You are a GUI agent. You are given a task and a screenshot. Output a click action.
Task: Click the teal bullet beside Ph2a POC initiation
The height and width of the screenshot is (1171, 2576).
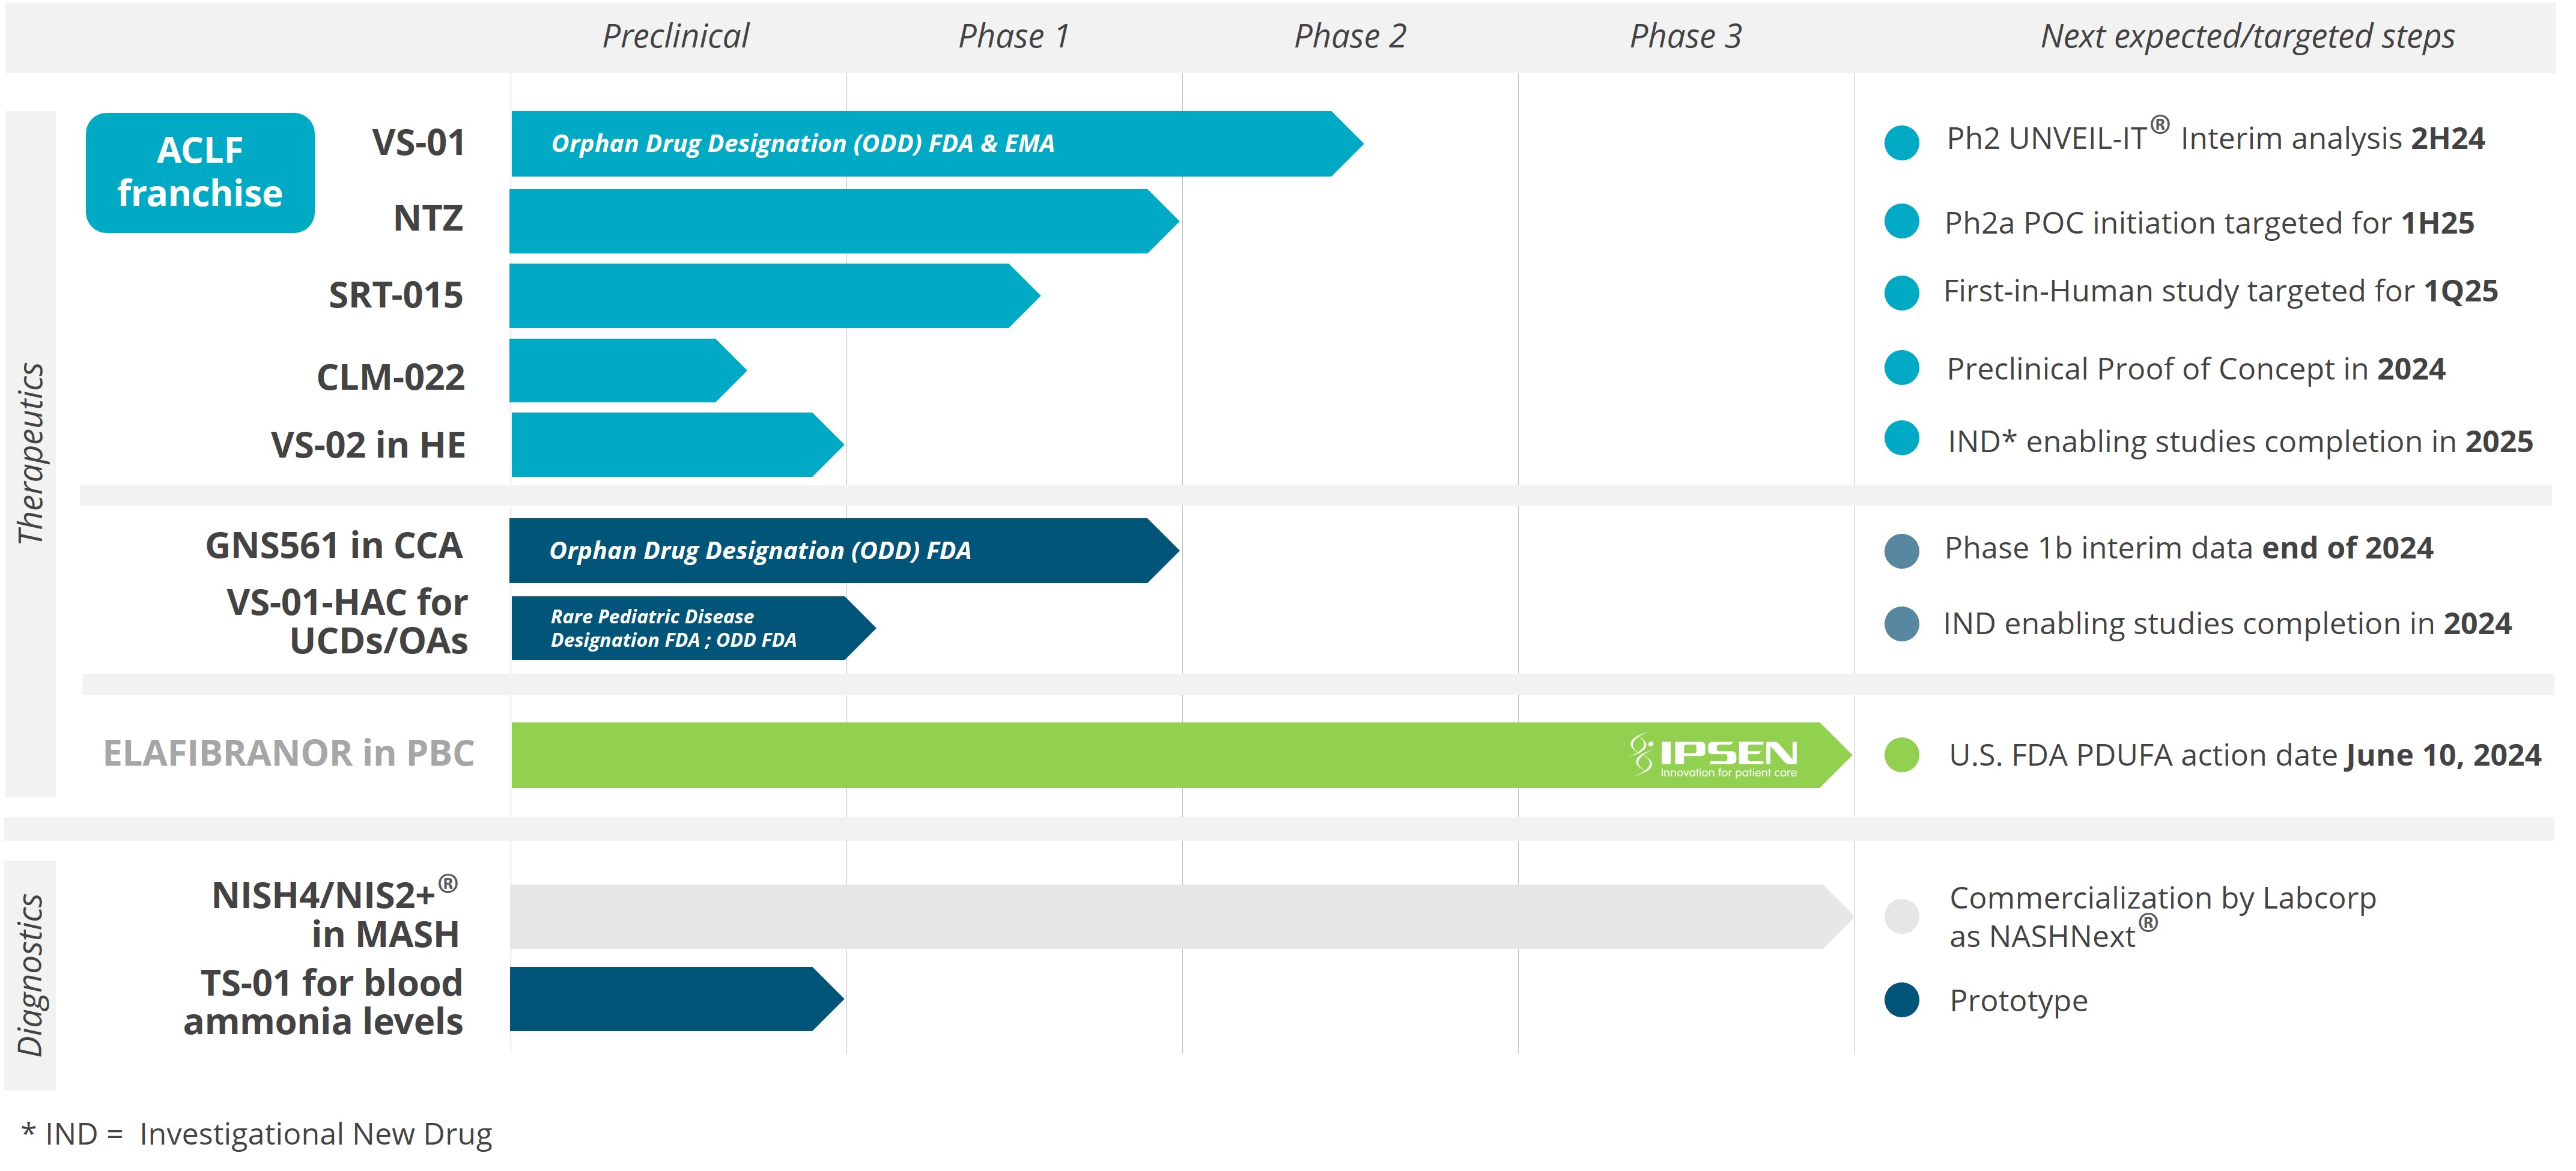(1901, 221)
